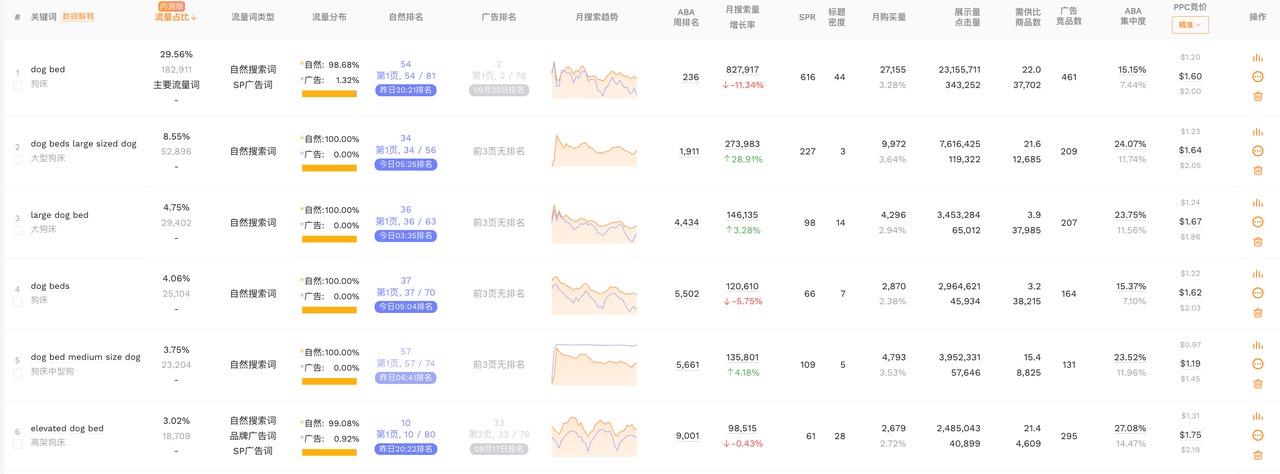The image size is (1280, 474).
Task: Tick the checkbox for dog beds large sized dog
Action: (17, 160)
